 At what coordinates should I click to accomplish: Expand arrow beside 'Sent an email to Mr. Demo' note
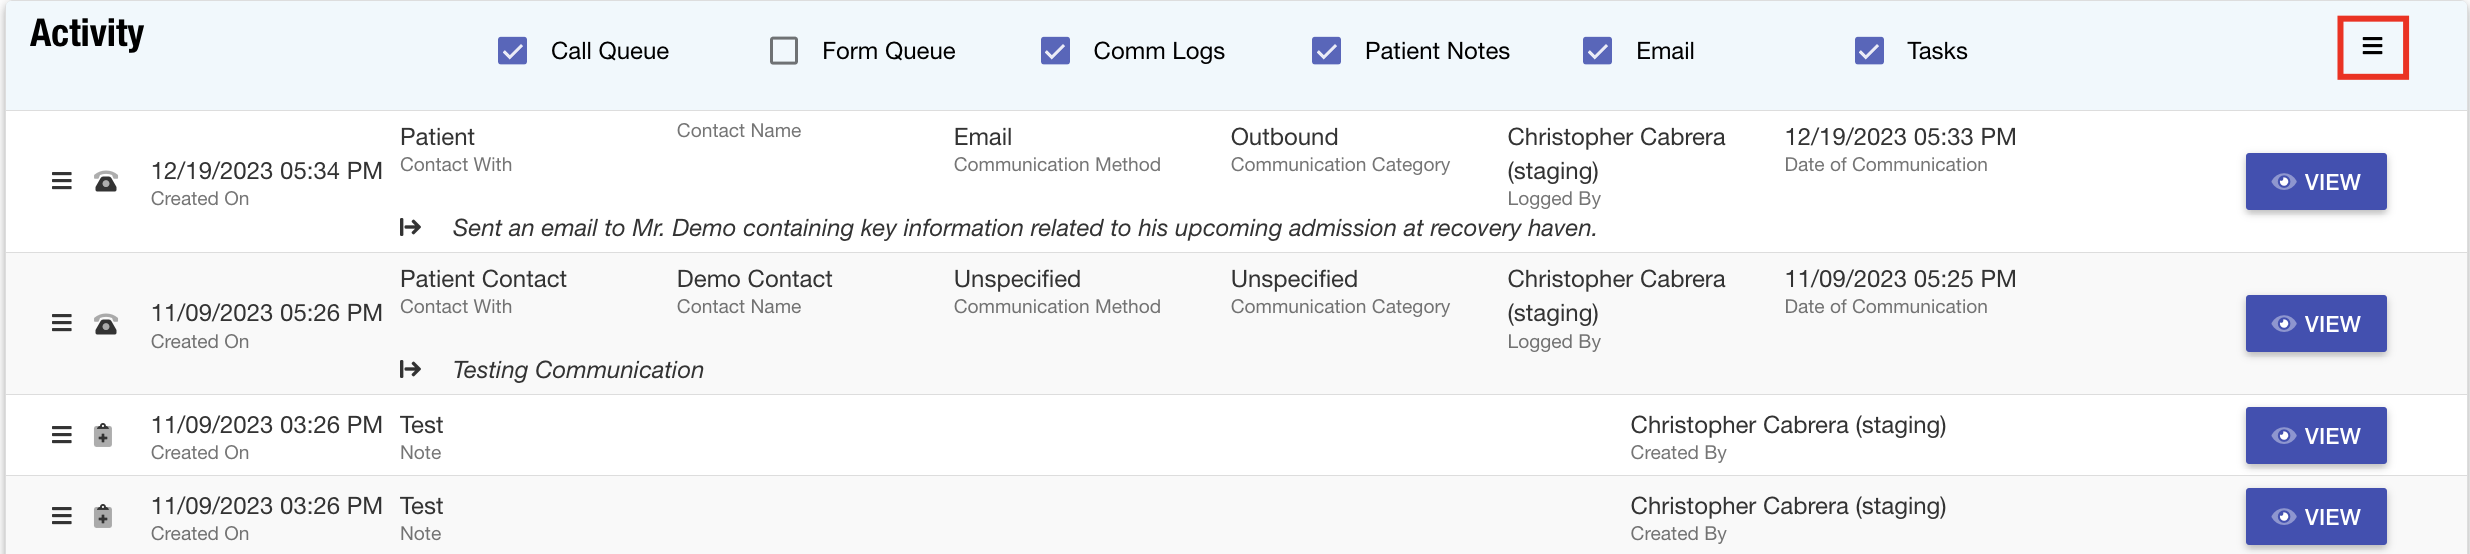tap(410, 228)
